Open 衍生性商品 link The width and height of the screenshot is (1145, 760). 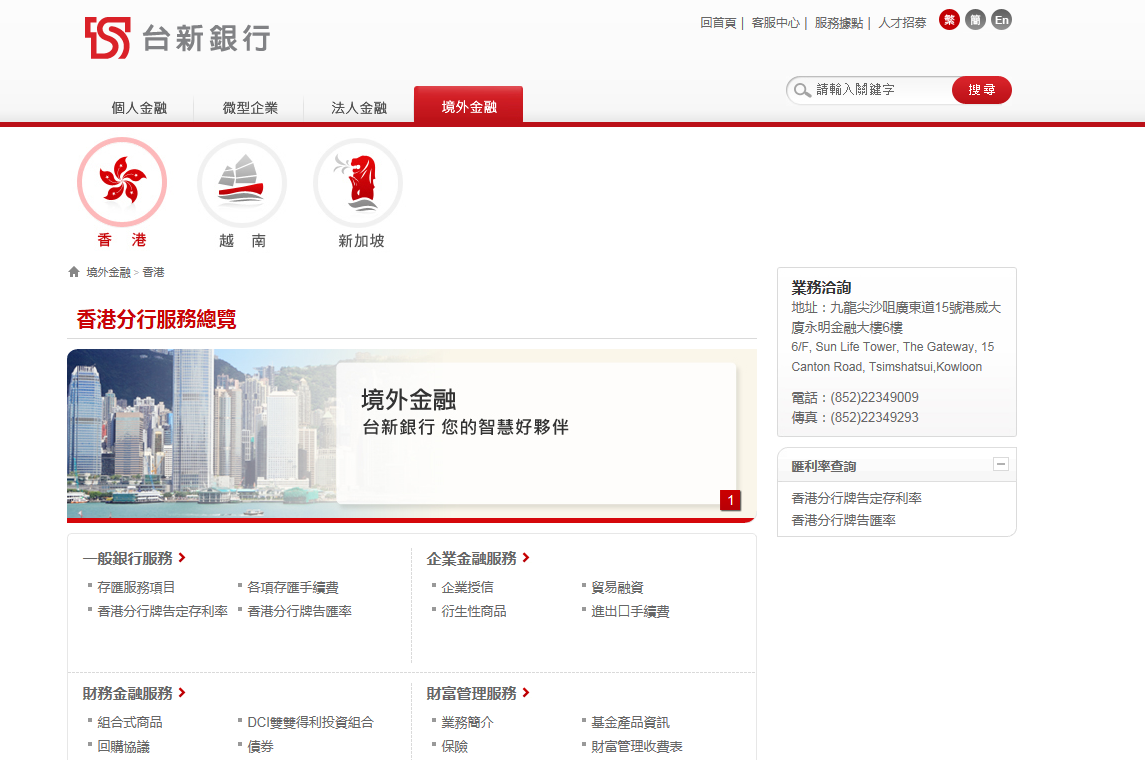[474, 611]
